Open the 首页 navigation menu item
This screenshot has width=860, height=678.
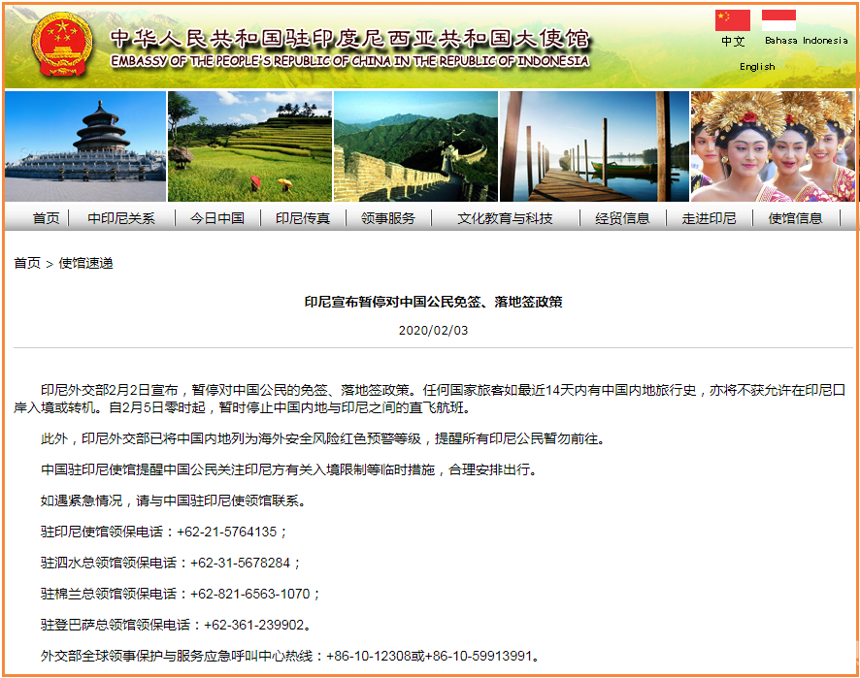click(46, 218)
